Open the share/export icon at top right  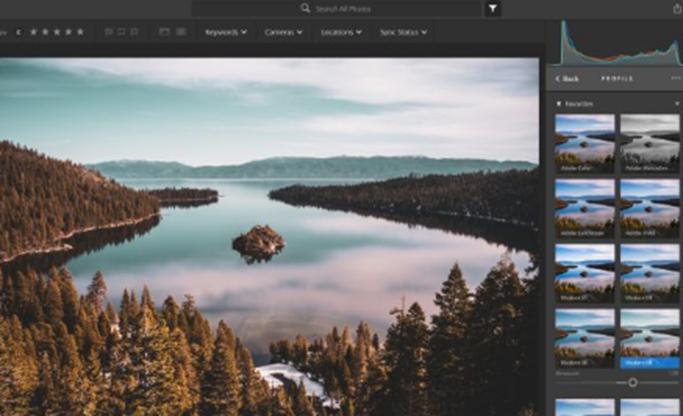[x=677, y=8]
